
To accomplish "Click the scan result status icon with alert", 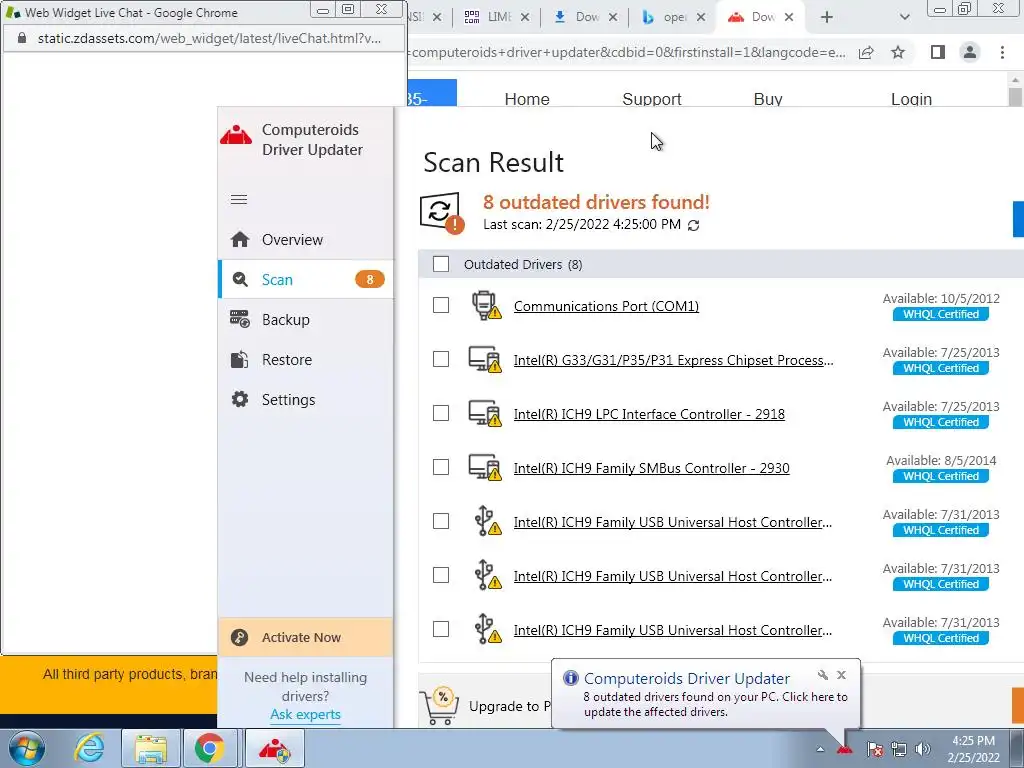I will (x=442, y=213).
